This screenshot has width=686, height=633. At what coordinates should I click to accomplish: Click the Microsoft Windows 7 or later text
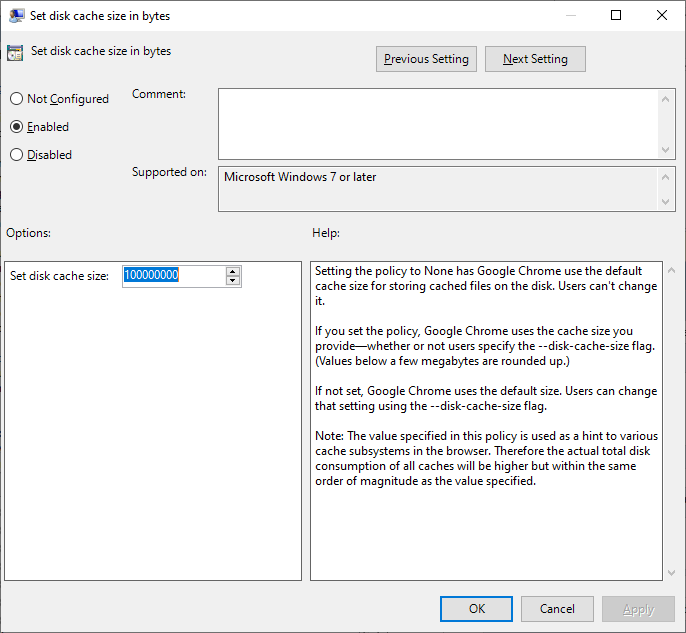point(300,177)
